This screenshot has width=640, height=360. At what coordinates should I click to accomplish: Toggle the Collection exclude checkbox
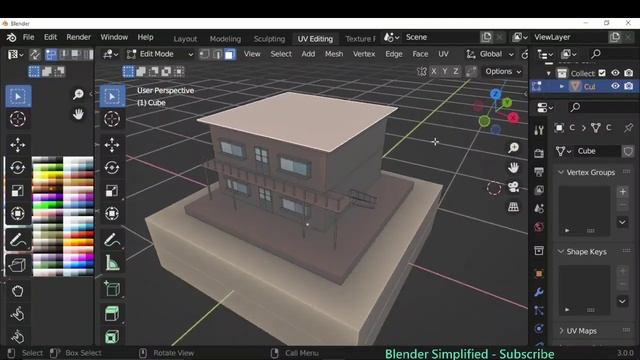(602, 73)
